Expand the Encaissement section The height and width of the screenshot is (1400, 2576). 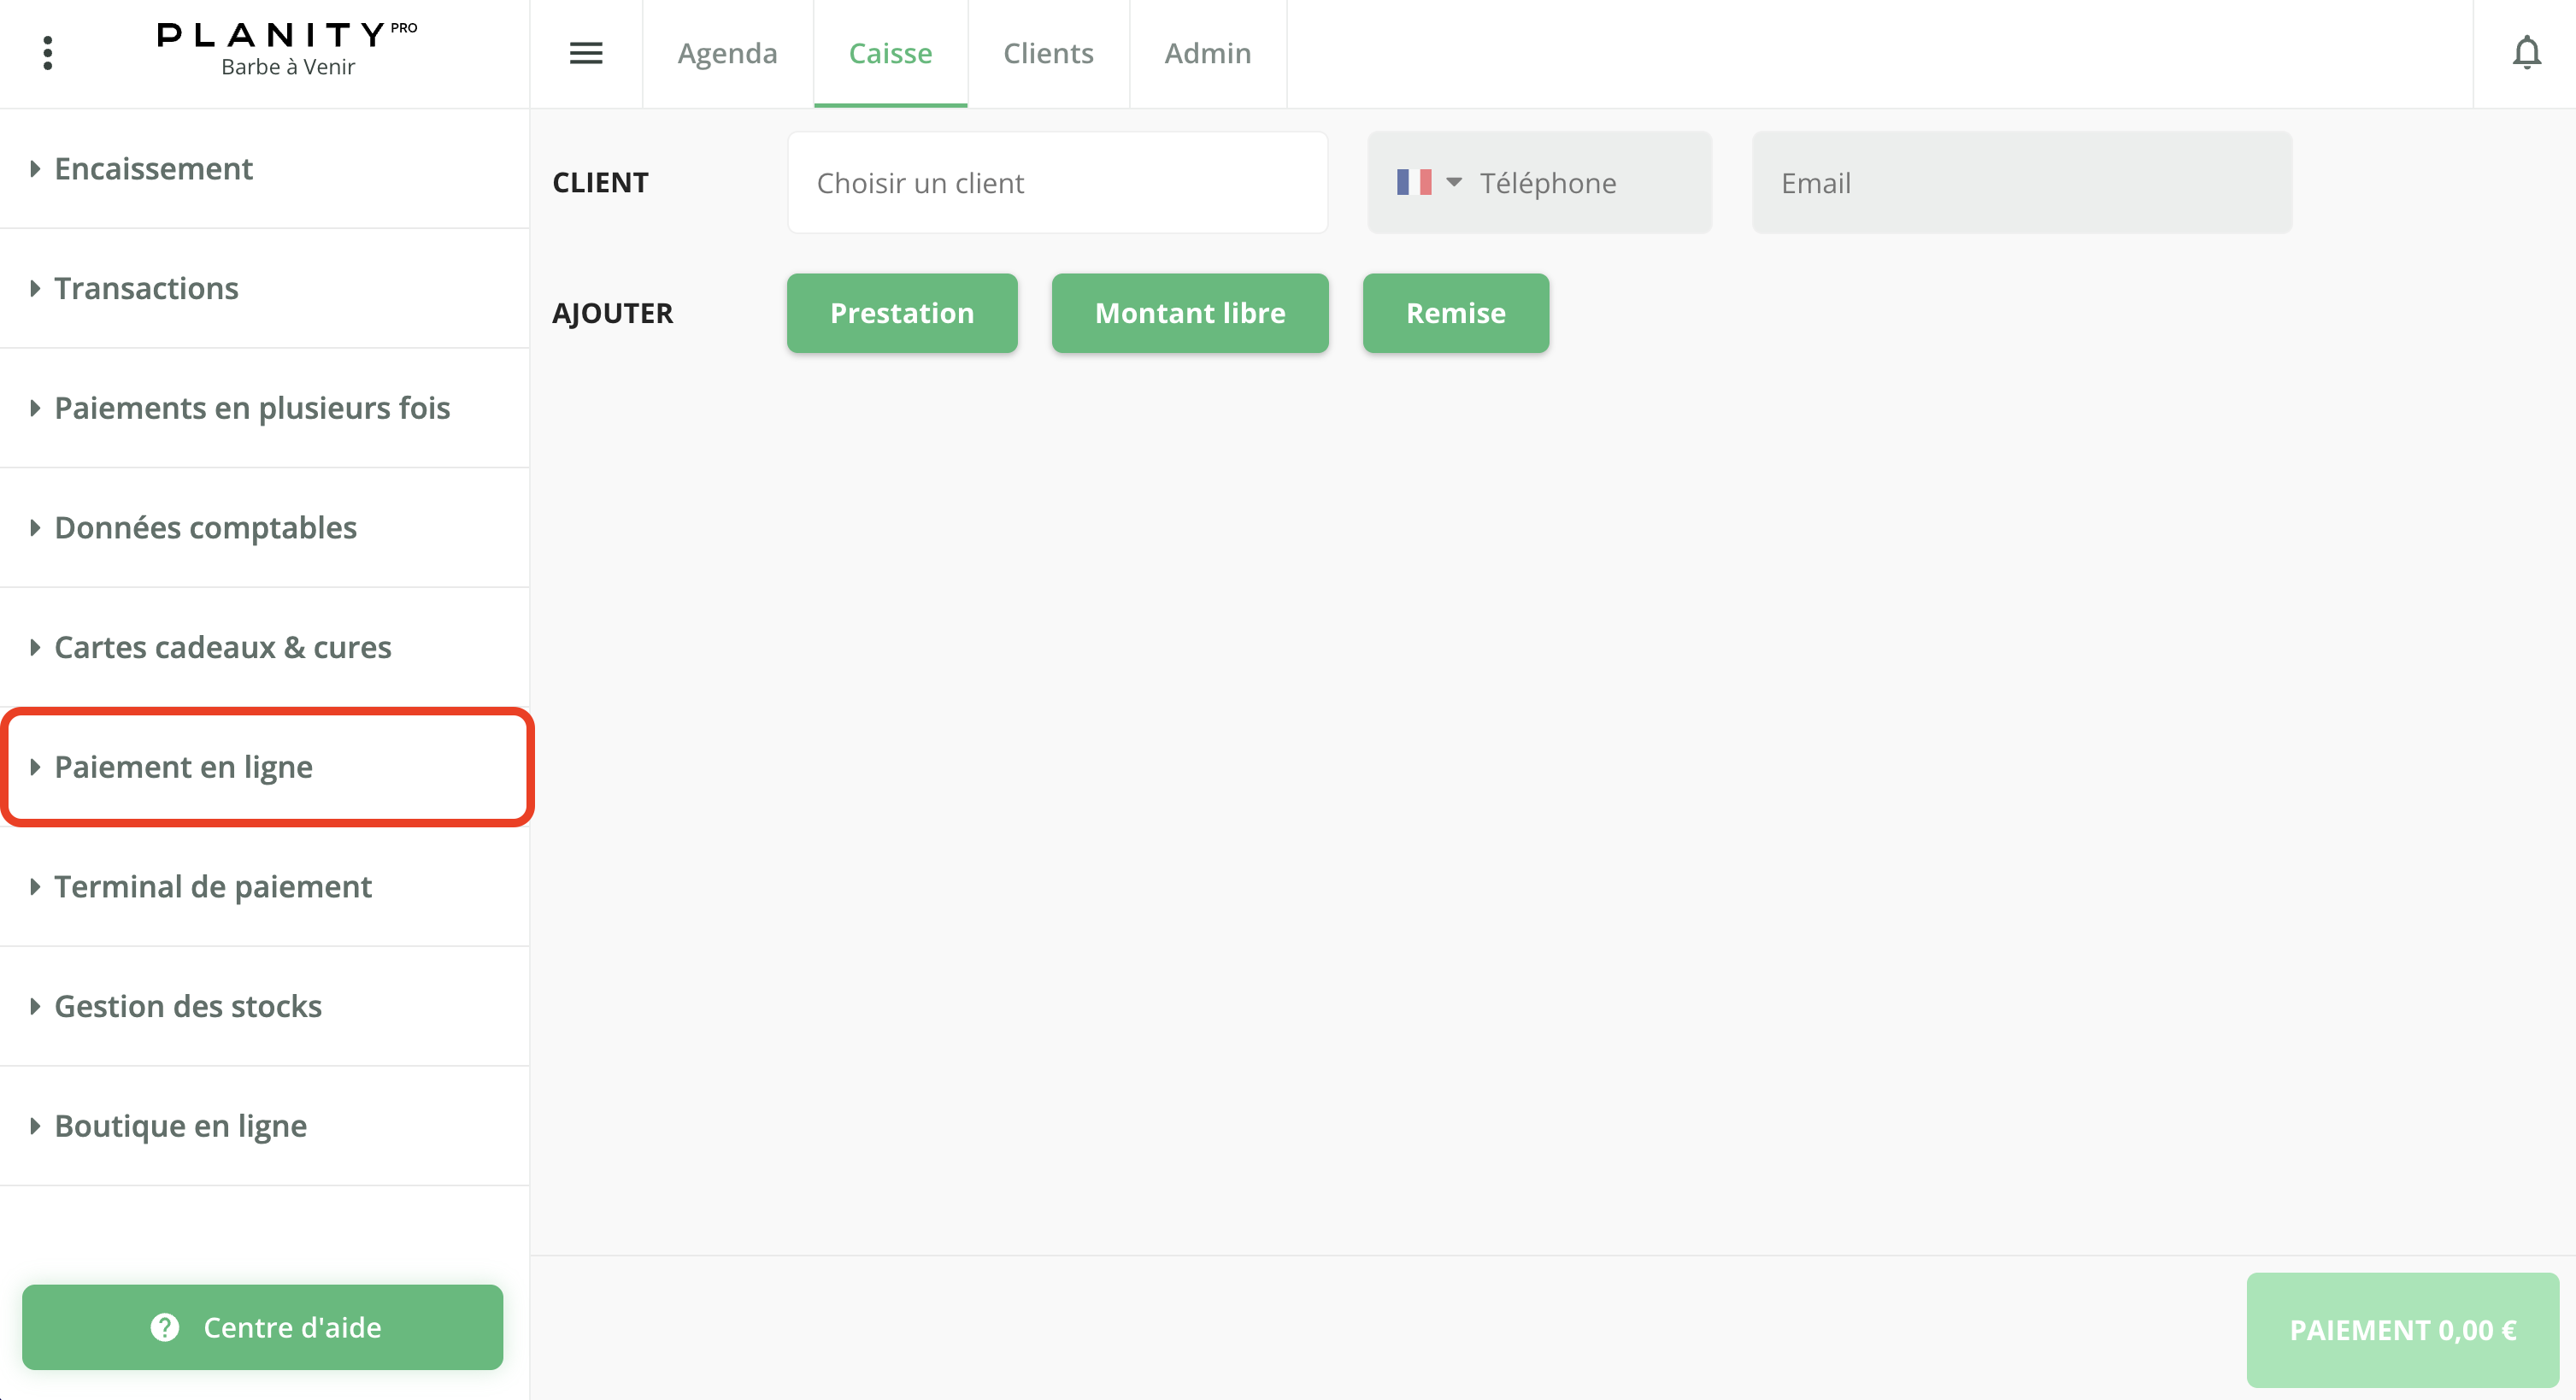pos(153,169)
